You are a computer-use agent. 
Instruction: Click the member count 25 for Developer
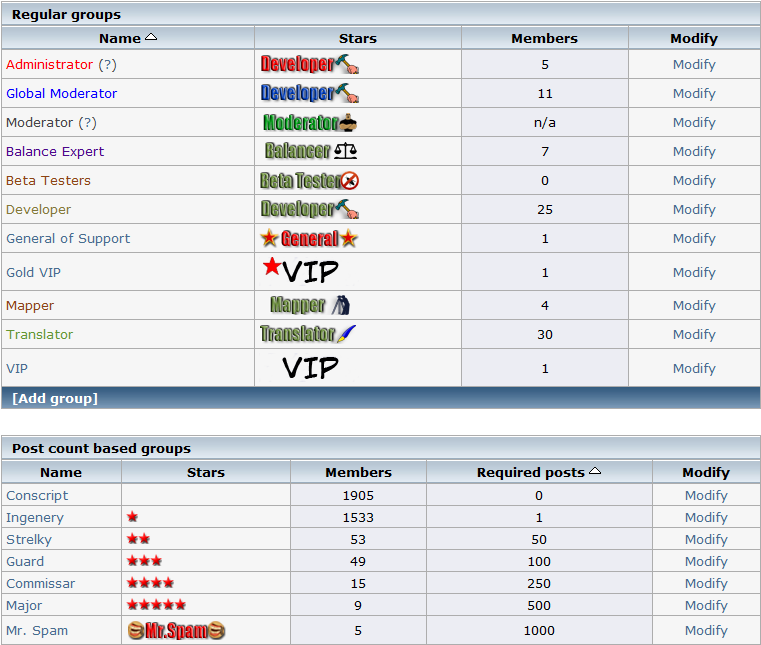click(545, 210)
